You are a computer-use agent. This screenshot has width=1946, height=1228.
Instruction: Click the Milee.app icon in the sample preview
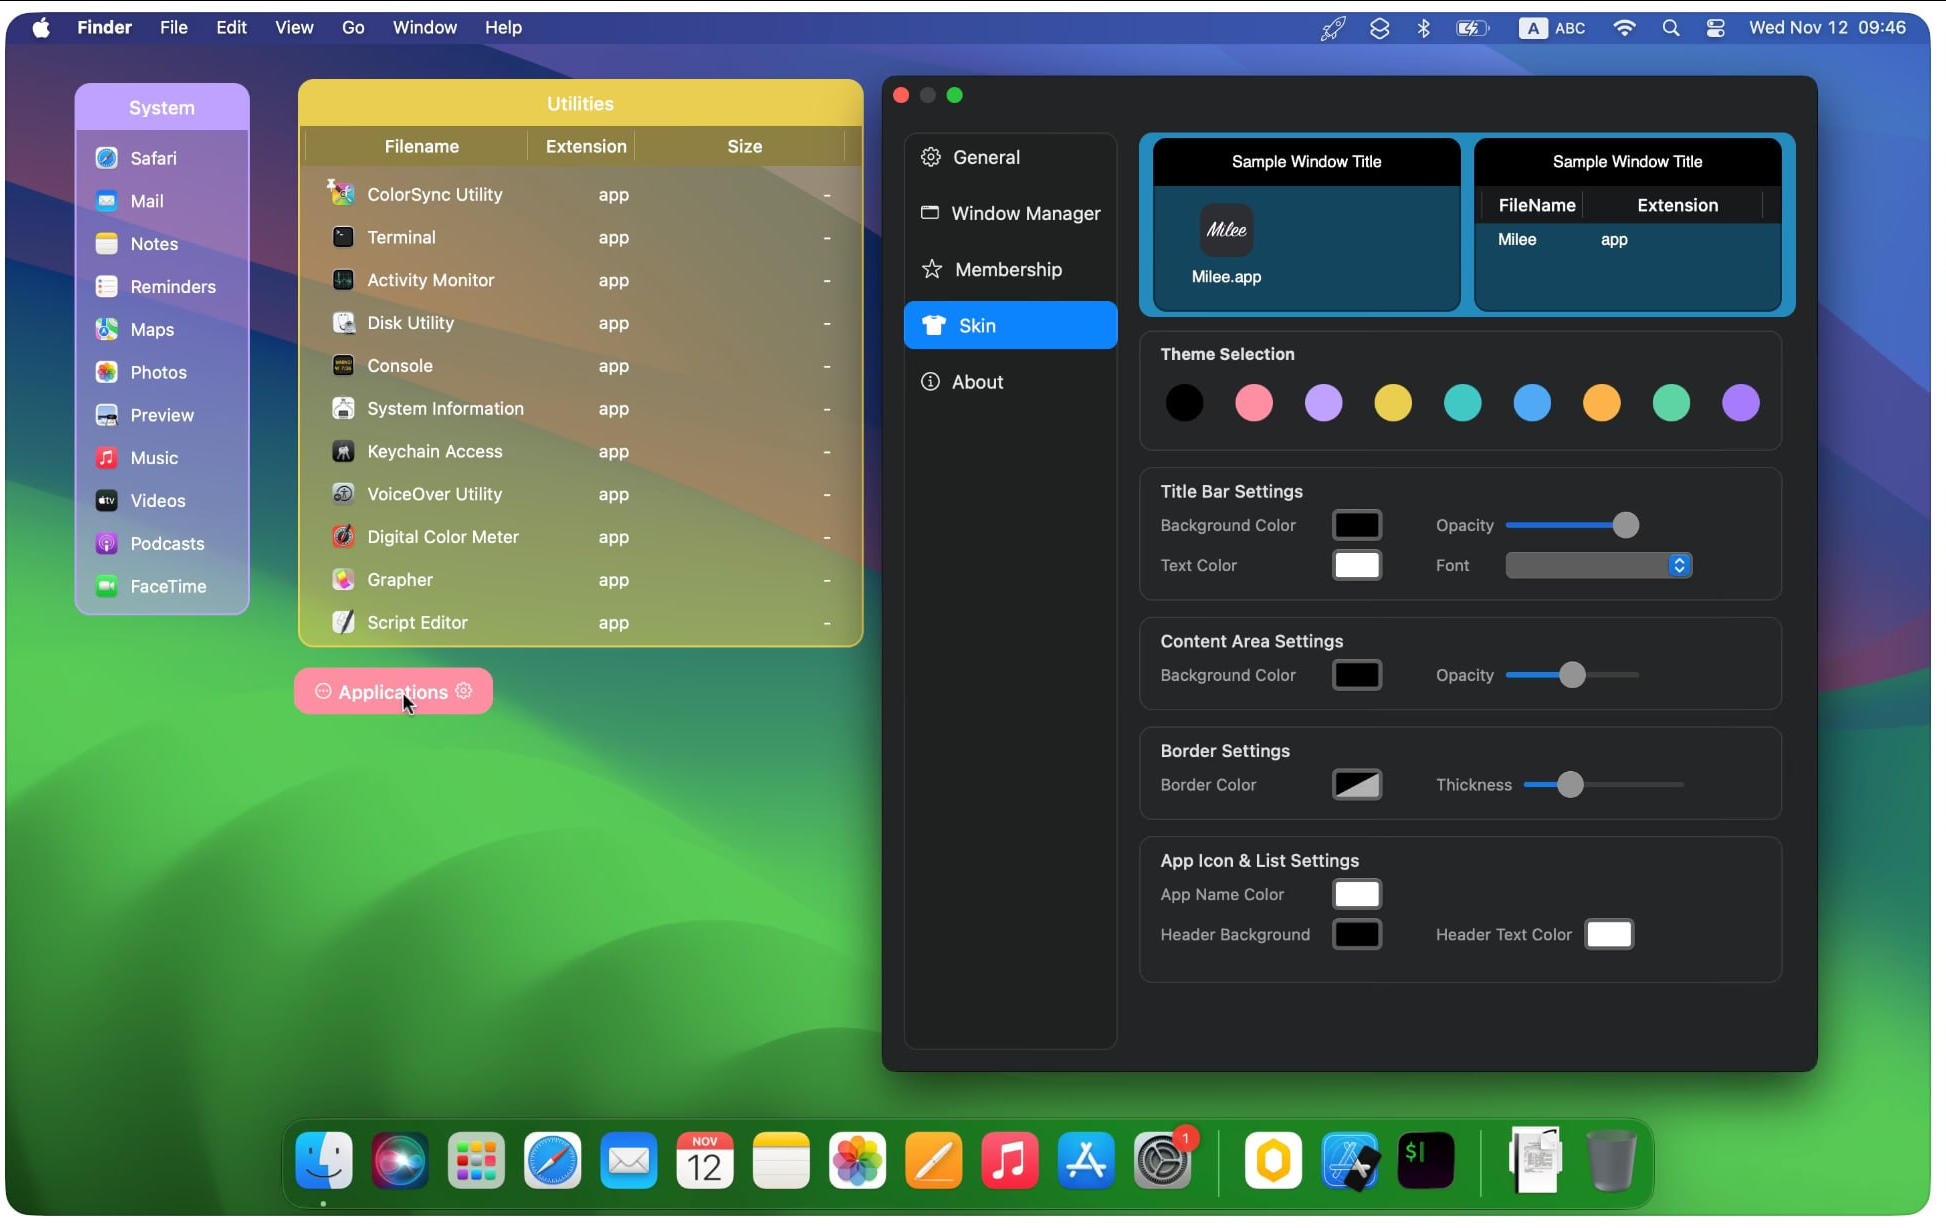coord(1226,230)
